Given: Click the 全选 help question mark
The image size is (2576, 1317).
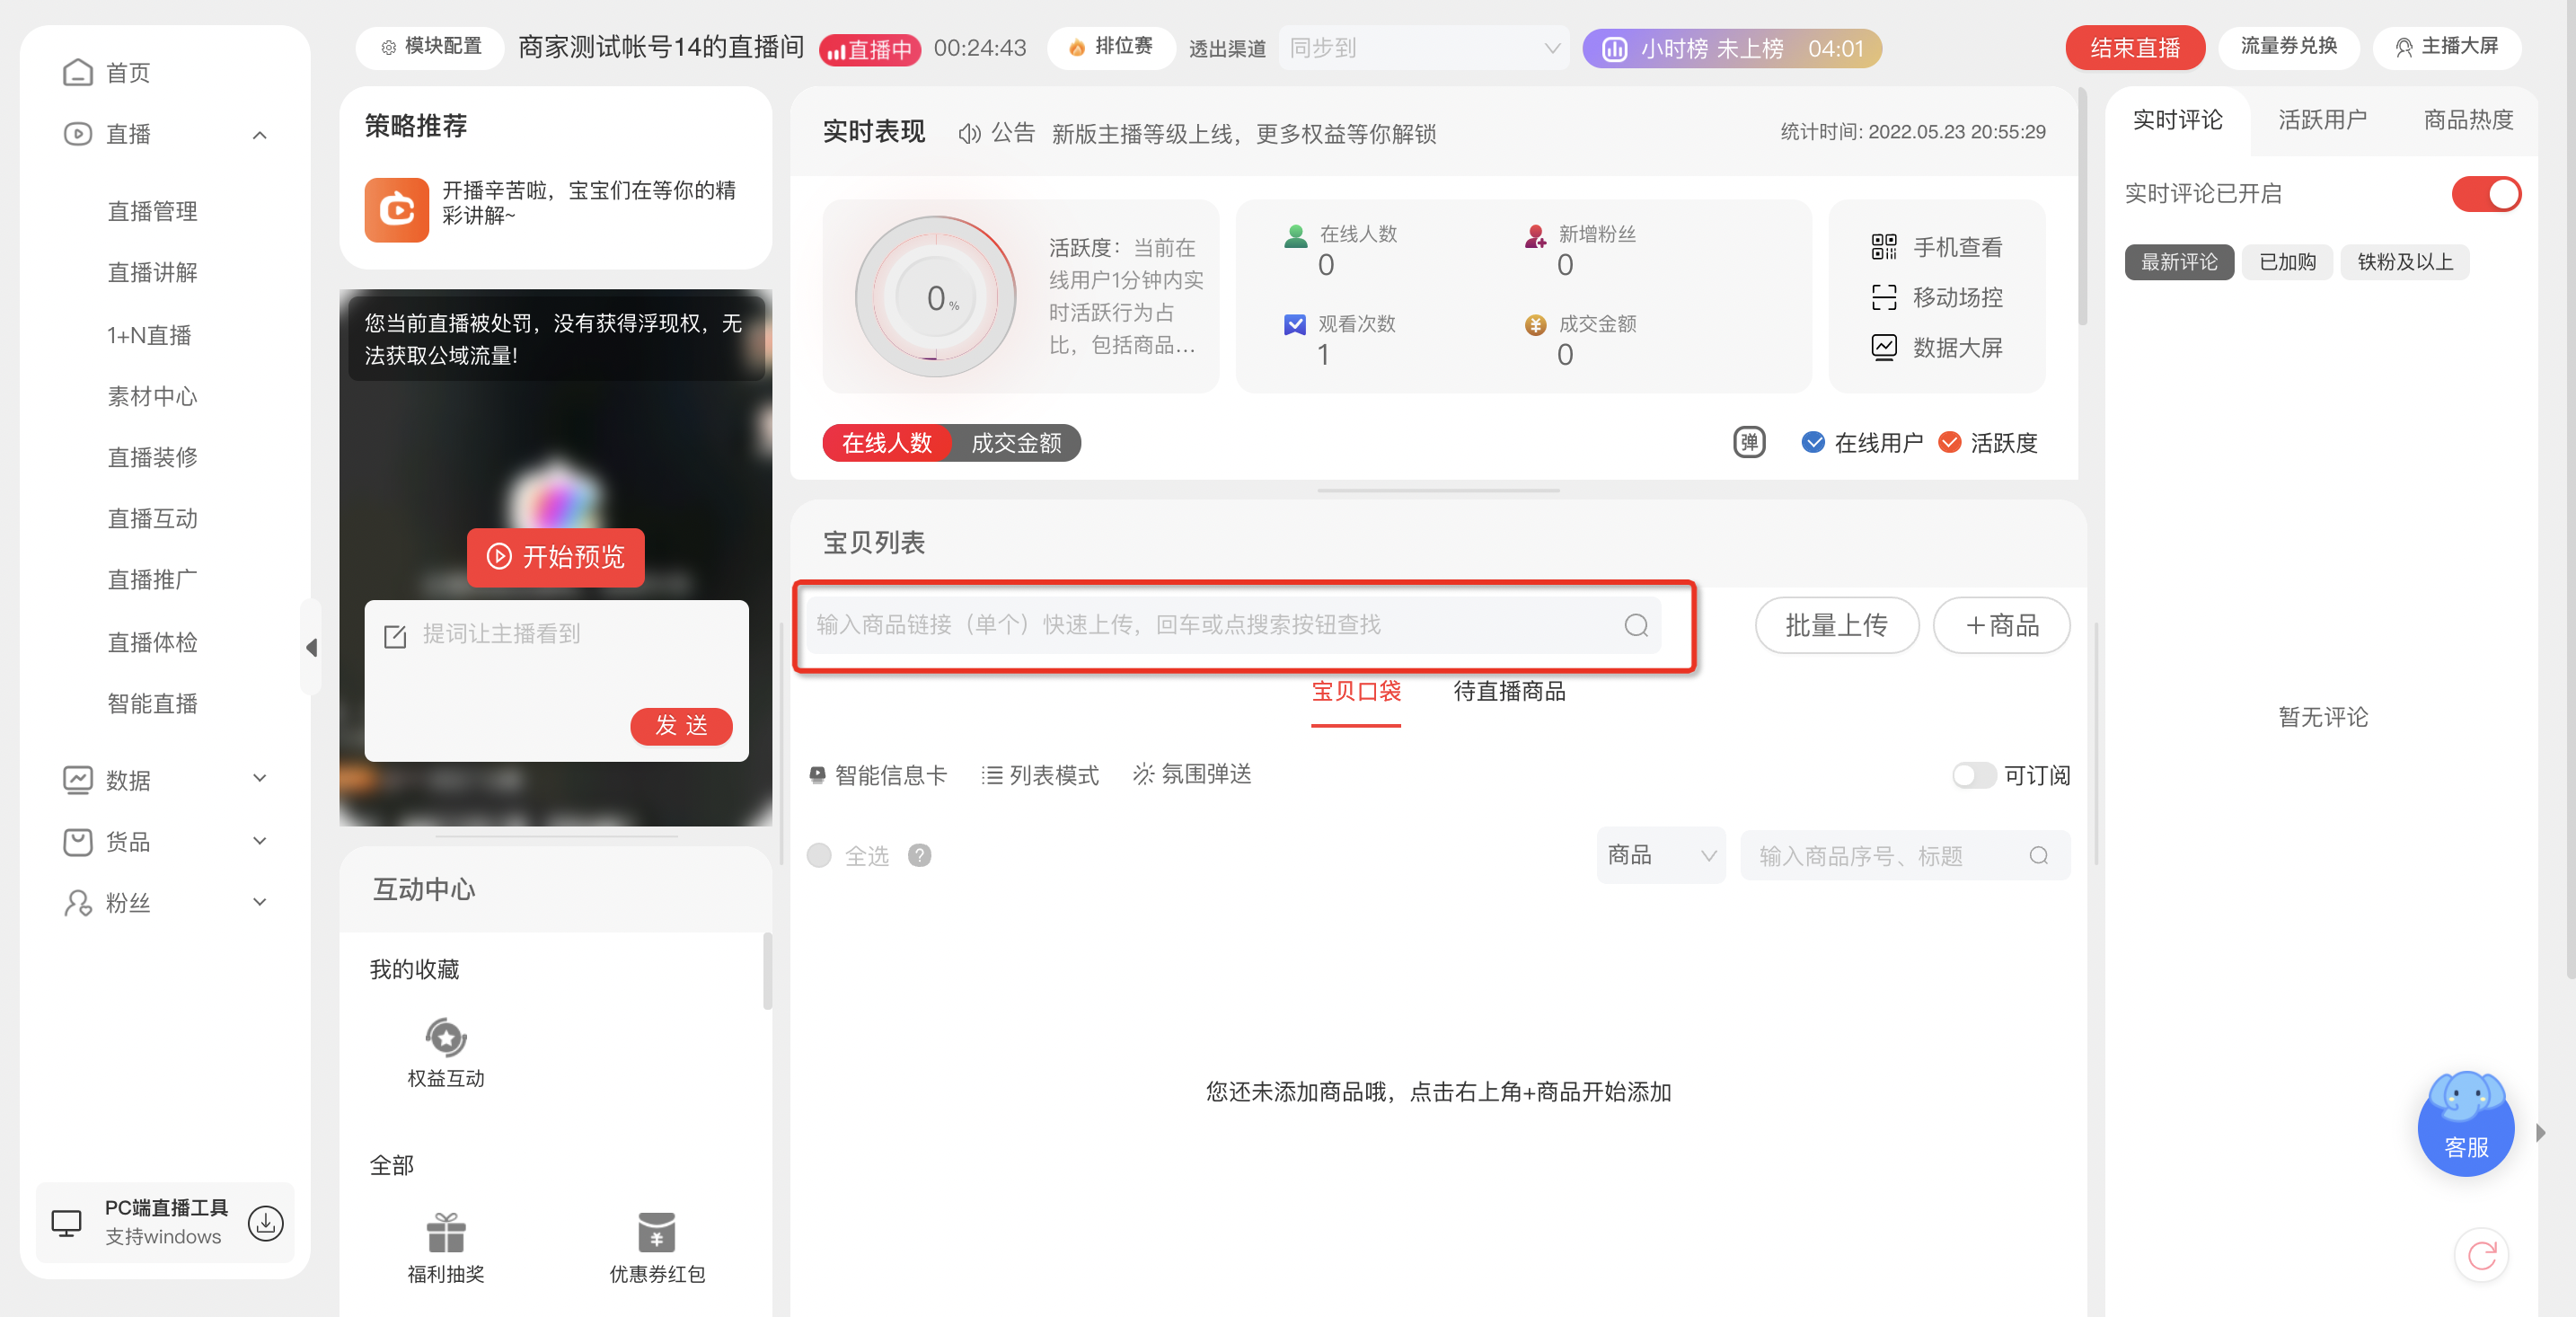Looking at the screenshot, I should coord(919,855).
